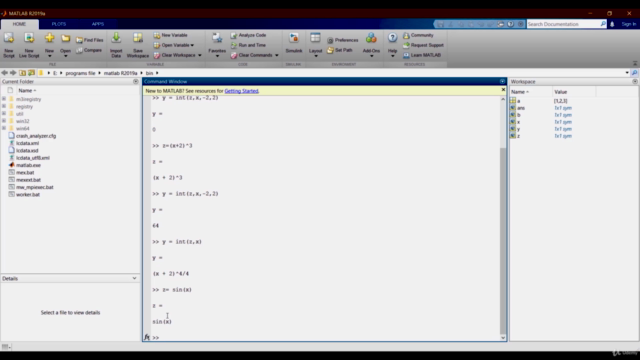This screenshot has width=640, height=360.
Task: Click Sign In
Action: pos(629,24)
